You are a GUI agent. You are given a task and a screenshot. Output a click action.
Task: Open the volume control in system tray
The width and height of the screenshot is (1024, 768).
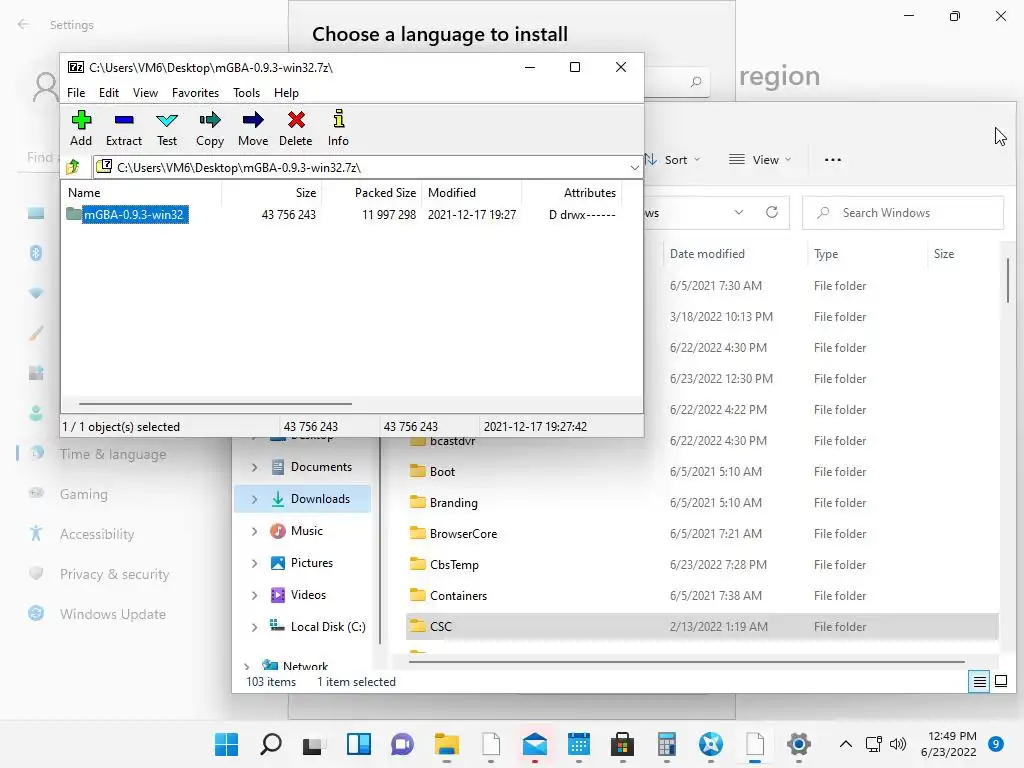[898, 744]
